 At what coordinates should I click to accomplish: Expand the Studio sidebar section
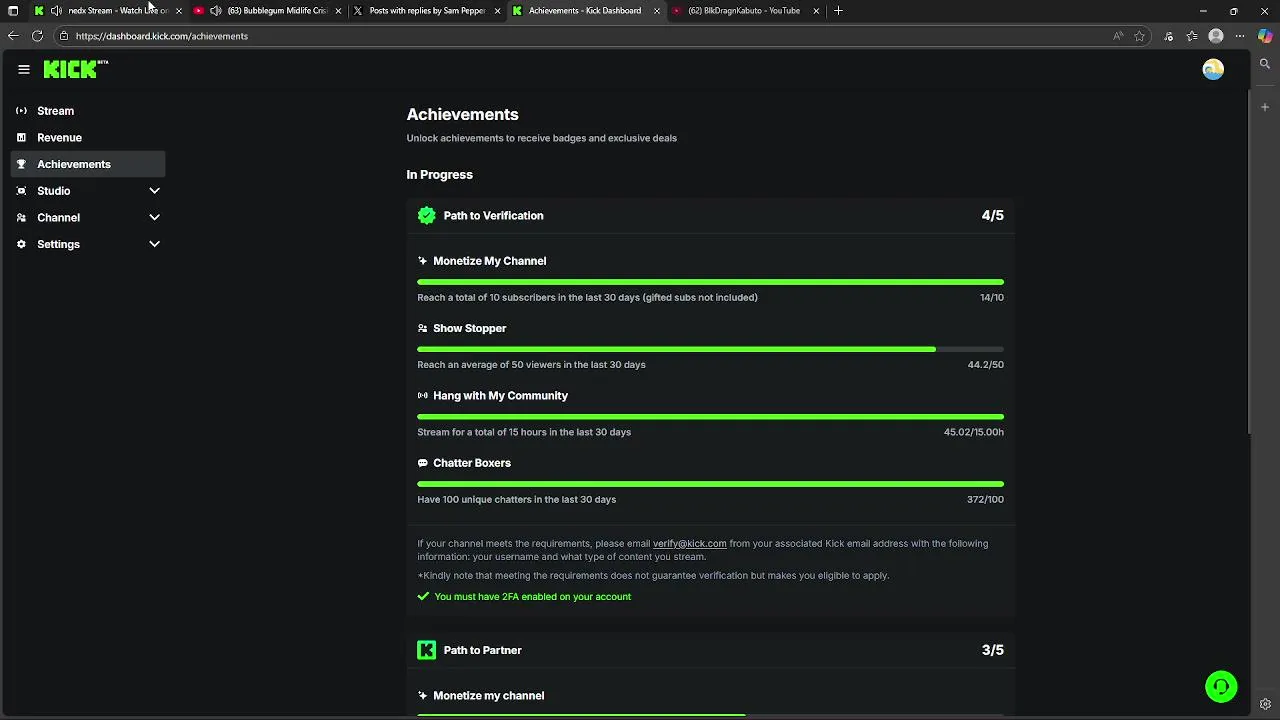point(154,191)
